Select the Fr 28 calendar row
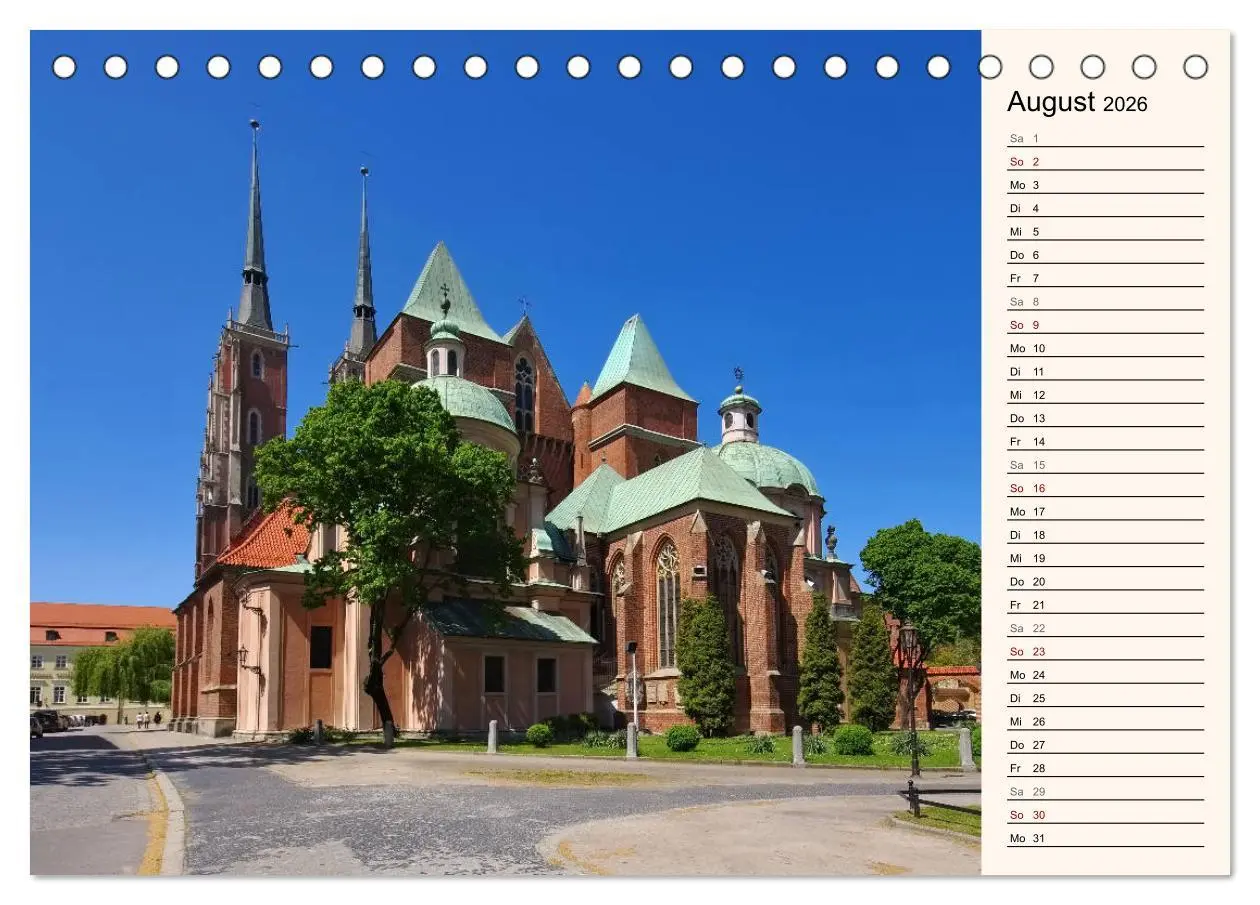 click(x=1105, y=768)
